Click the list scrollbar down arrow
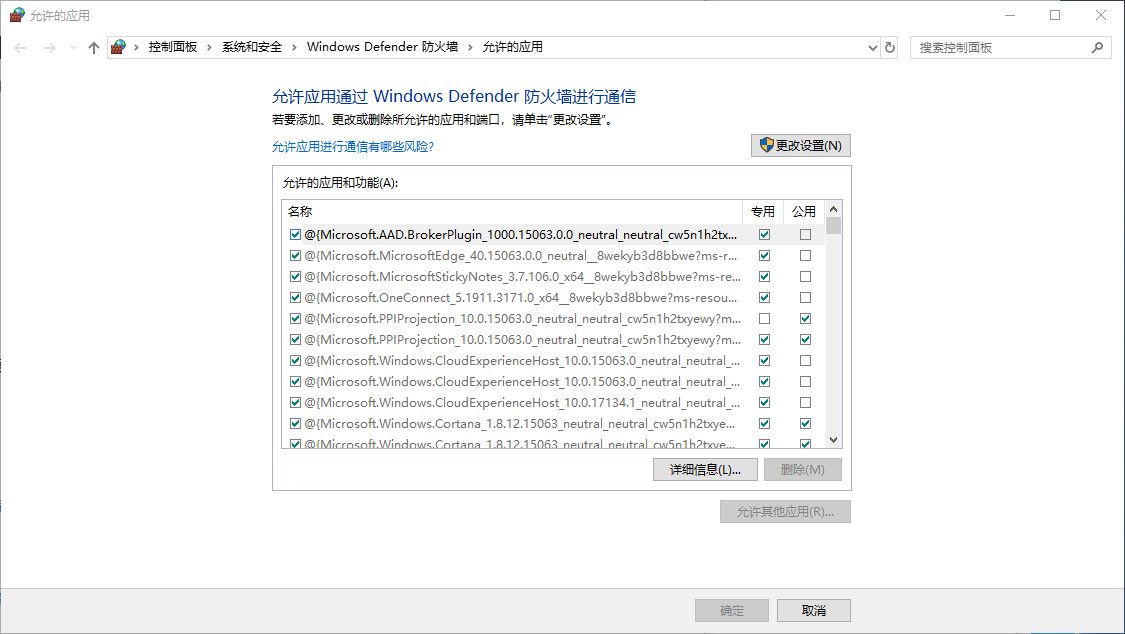 (x=833, y=440)
